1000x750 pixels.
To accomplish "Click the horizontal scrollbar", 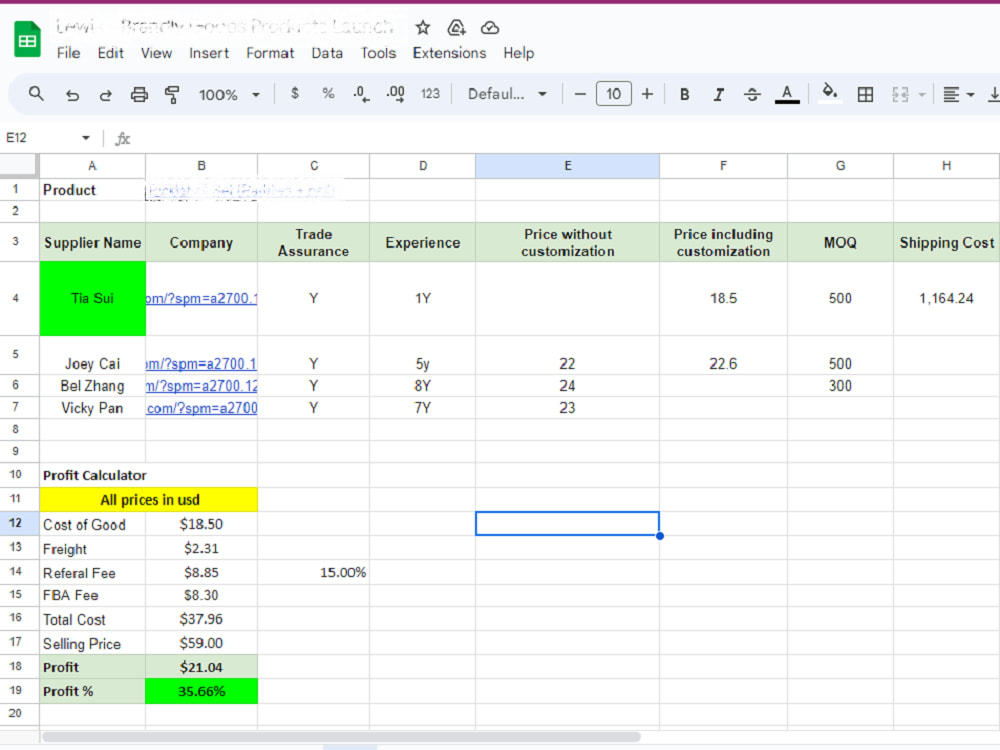I will pos(341,737).
